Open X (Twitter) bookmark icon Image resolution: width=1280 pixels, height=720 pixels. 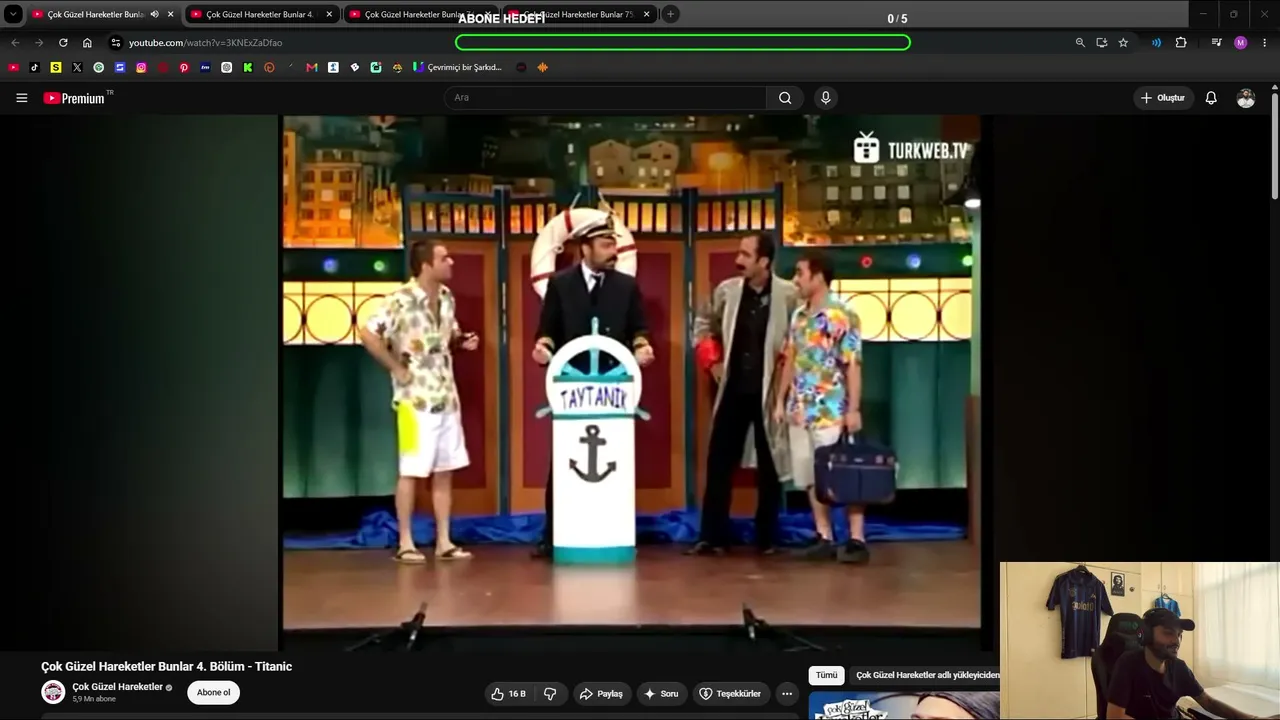pos(77,68)
